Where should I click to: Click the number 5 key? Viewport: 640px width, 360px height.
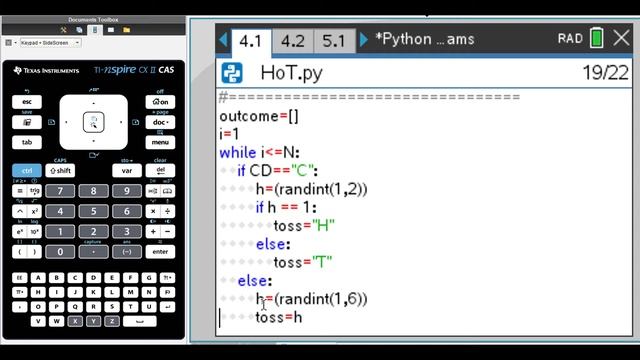[x=93, y=211]
